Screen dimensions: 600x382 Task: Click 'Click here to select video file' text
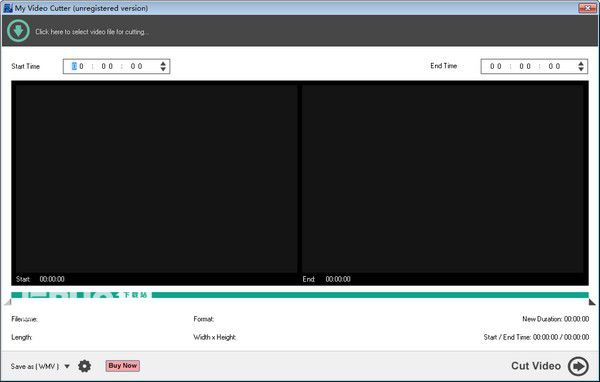click(x=92, y=32)
